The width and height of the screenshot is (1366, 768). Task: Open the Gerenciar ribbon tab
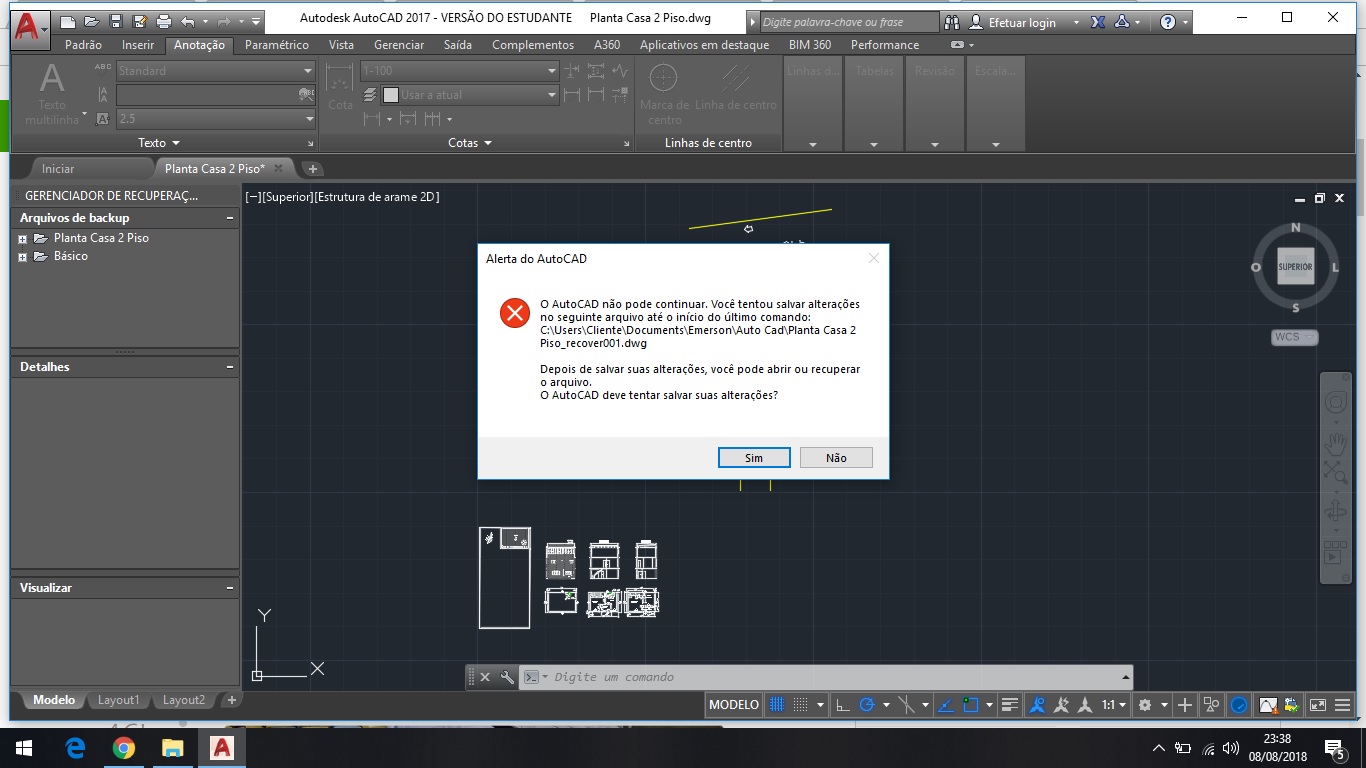coord(399,45)
